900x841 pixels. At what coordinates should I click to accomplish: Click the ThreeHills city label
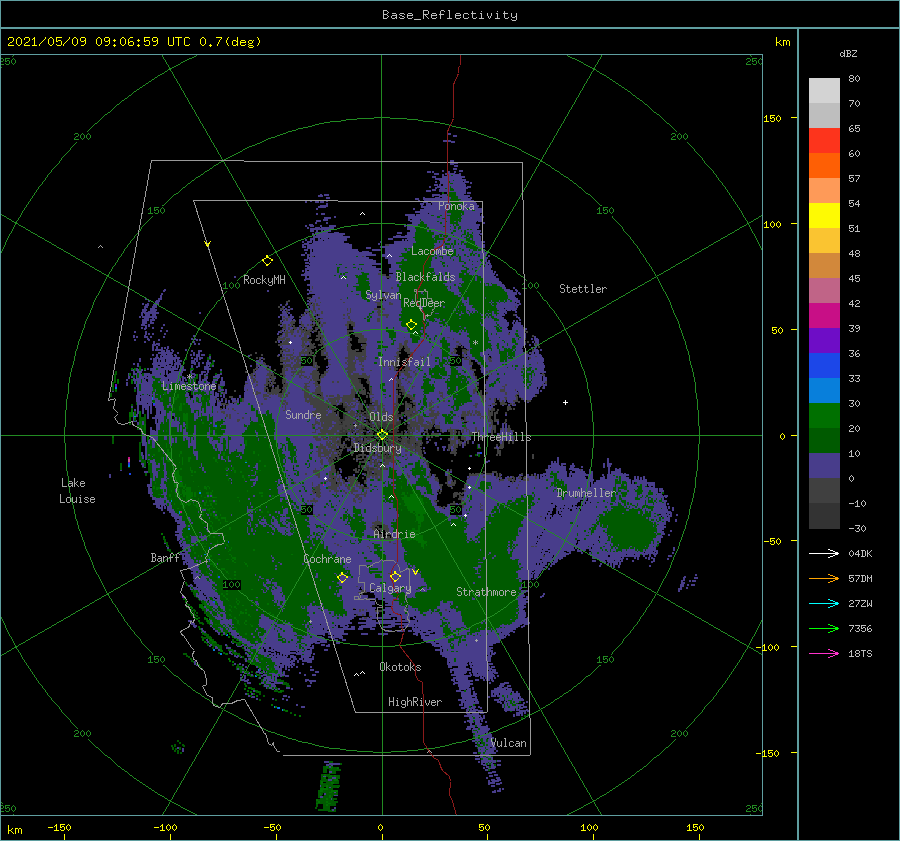pyautogui.click(x=502, y=437)
